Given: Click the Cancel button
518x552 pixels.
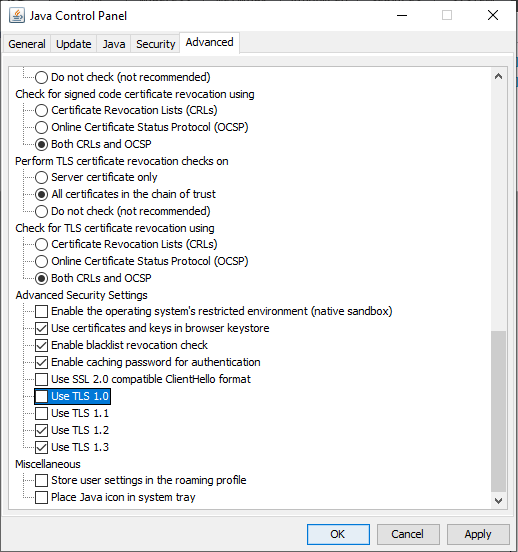Looking at the screenshot, I should (408, 534).
